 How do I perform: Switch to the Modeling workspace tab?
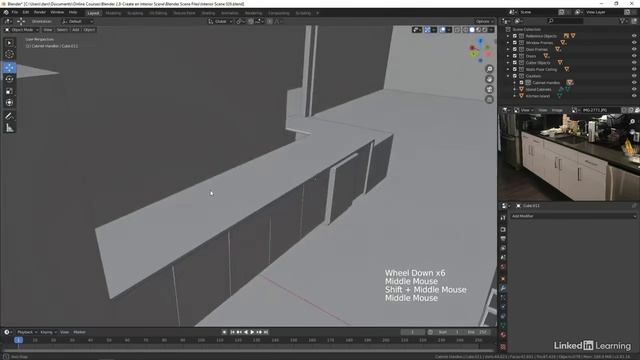point(113,13)
